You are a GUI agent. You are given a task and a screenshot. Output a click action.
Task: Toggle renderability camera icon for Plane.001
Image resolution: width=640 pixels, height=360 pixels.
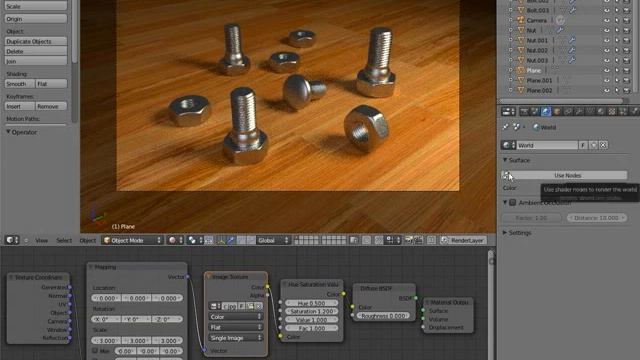(627, 80)
